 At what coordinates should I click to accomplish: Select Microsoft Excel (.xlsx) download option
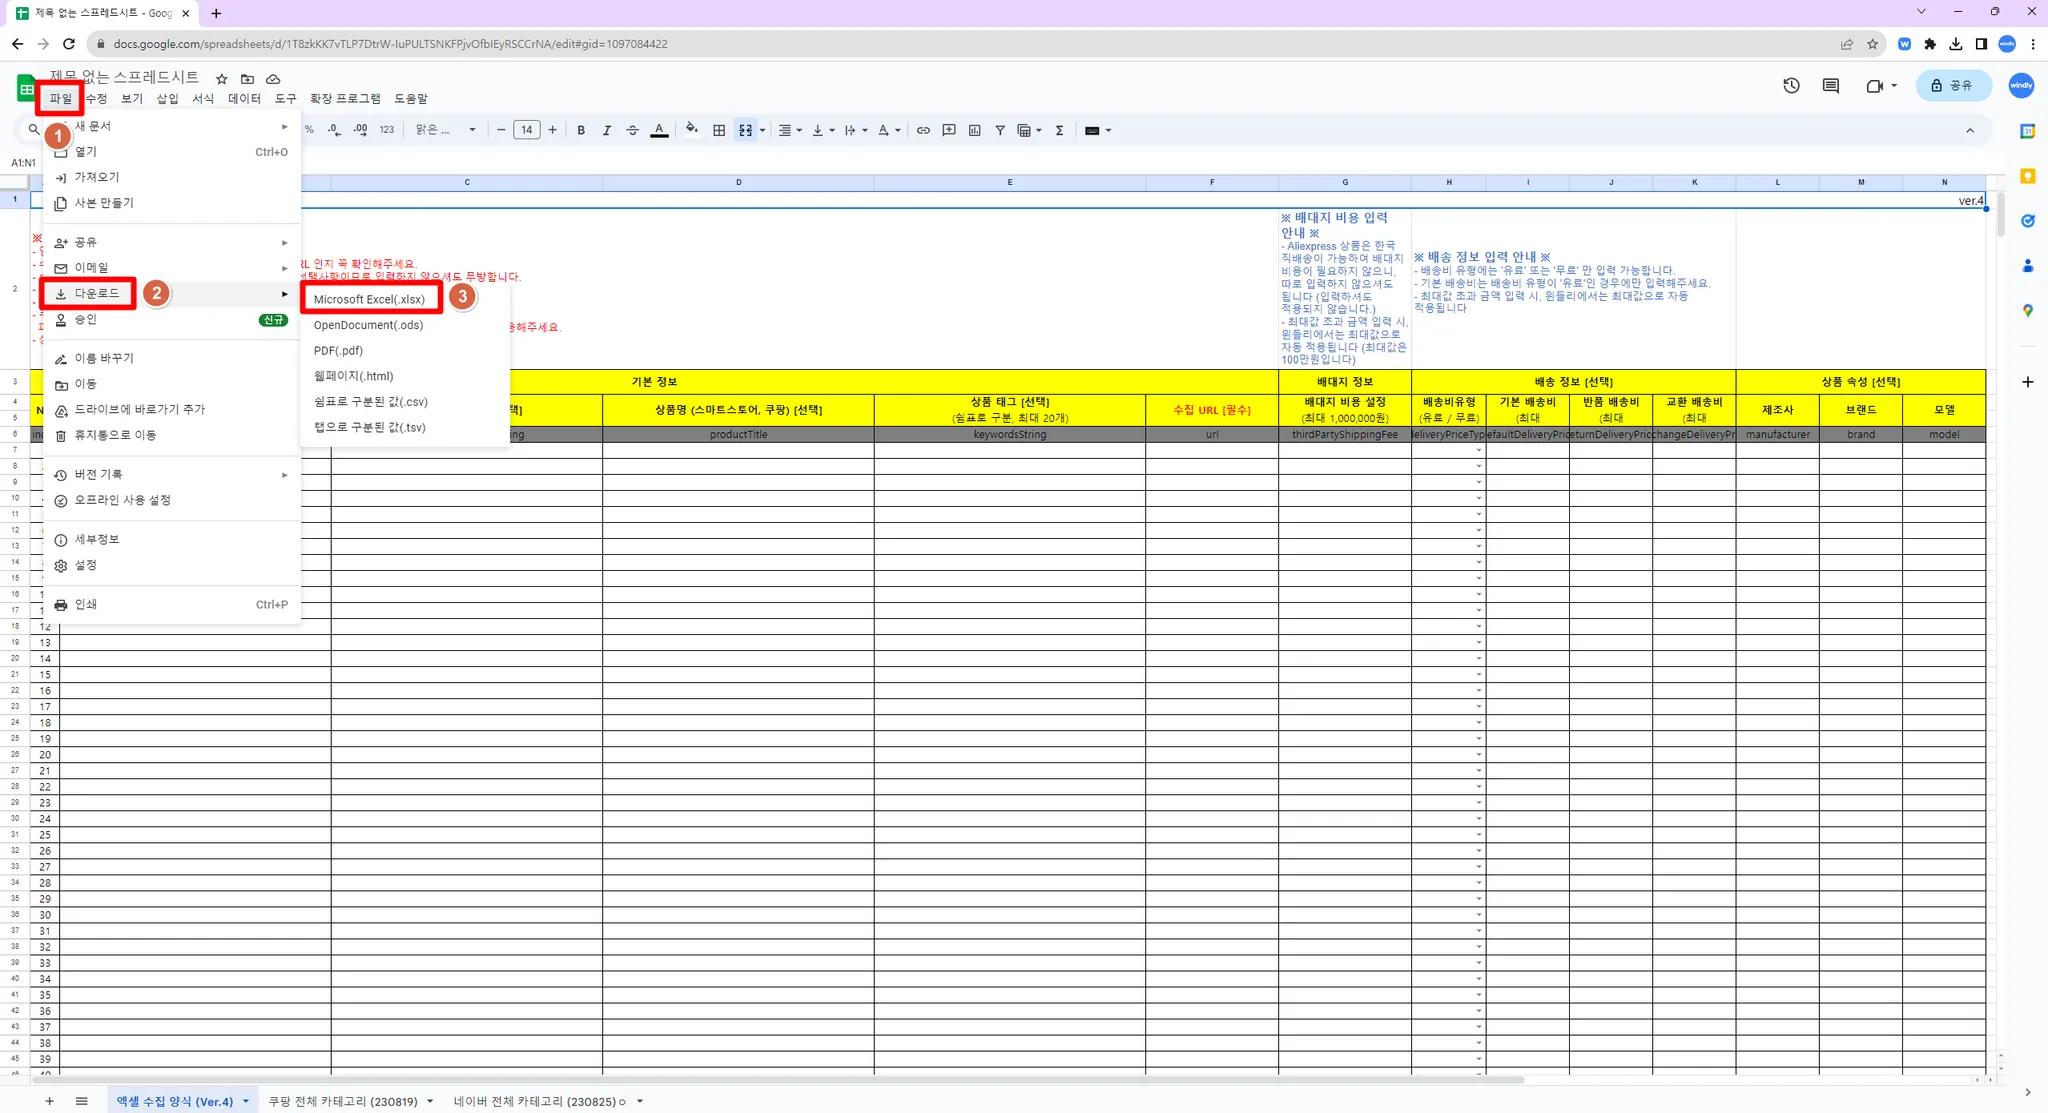click(369, 299)
